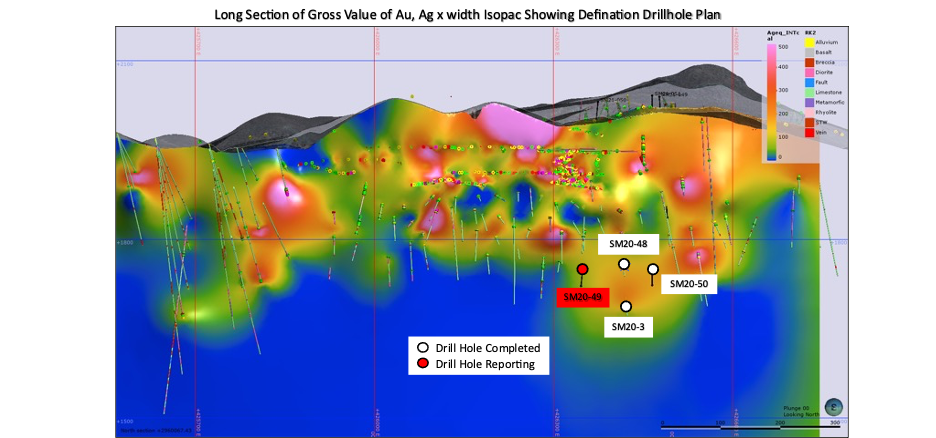936x438 pixels.
Task: Click the distance scale bar at bottom right
Action: 750,426
